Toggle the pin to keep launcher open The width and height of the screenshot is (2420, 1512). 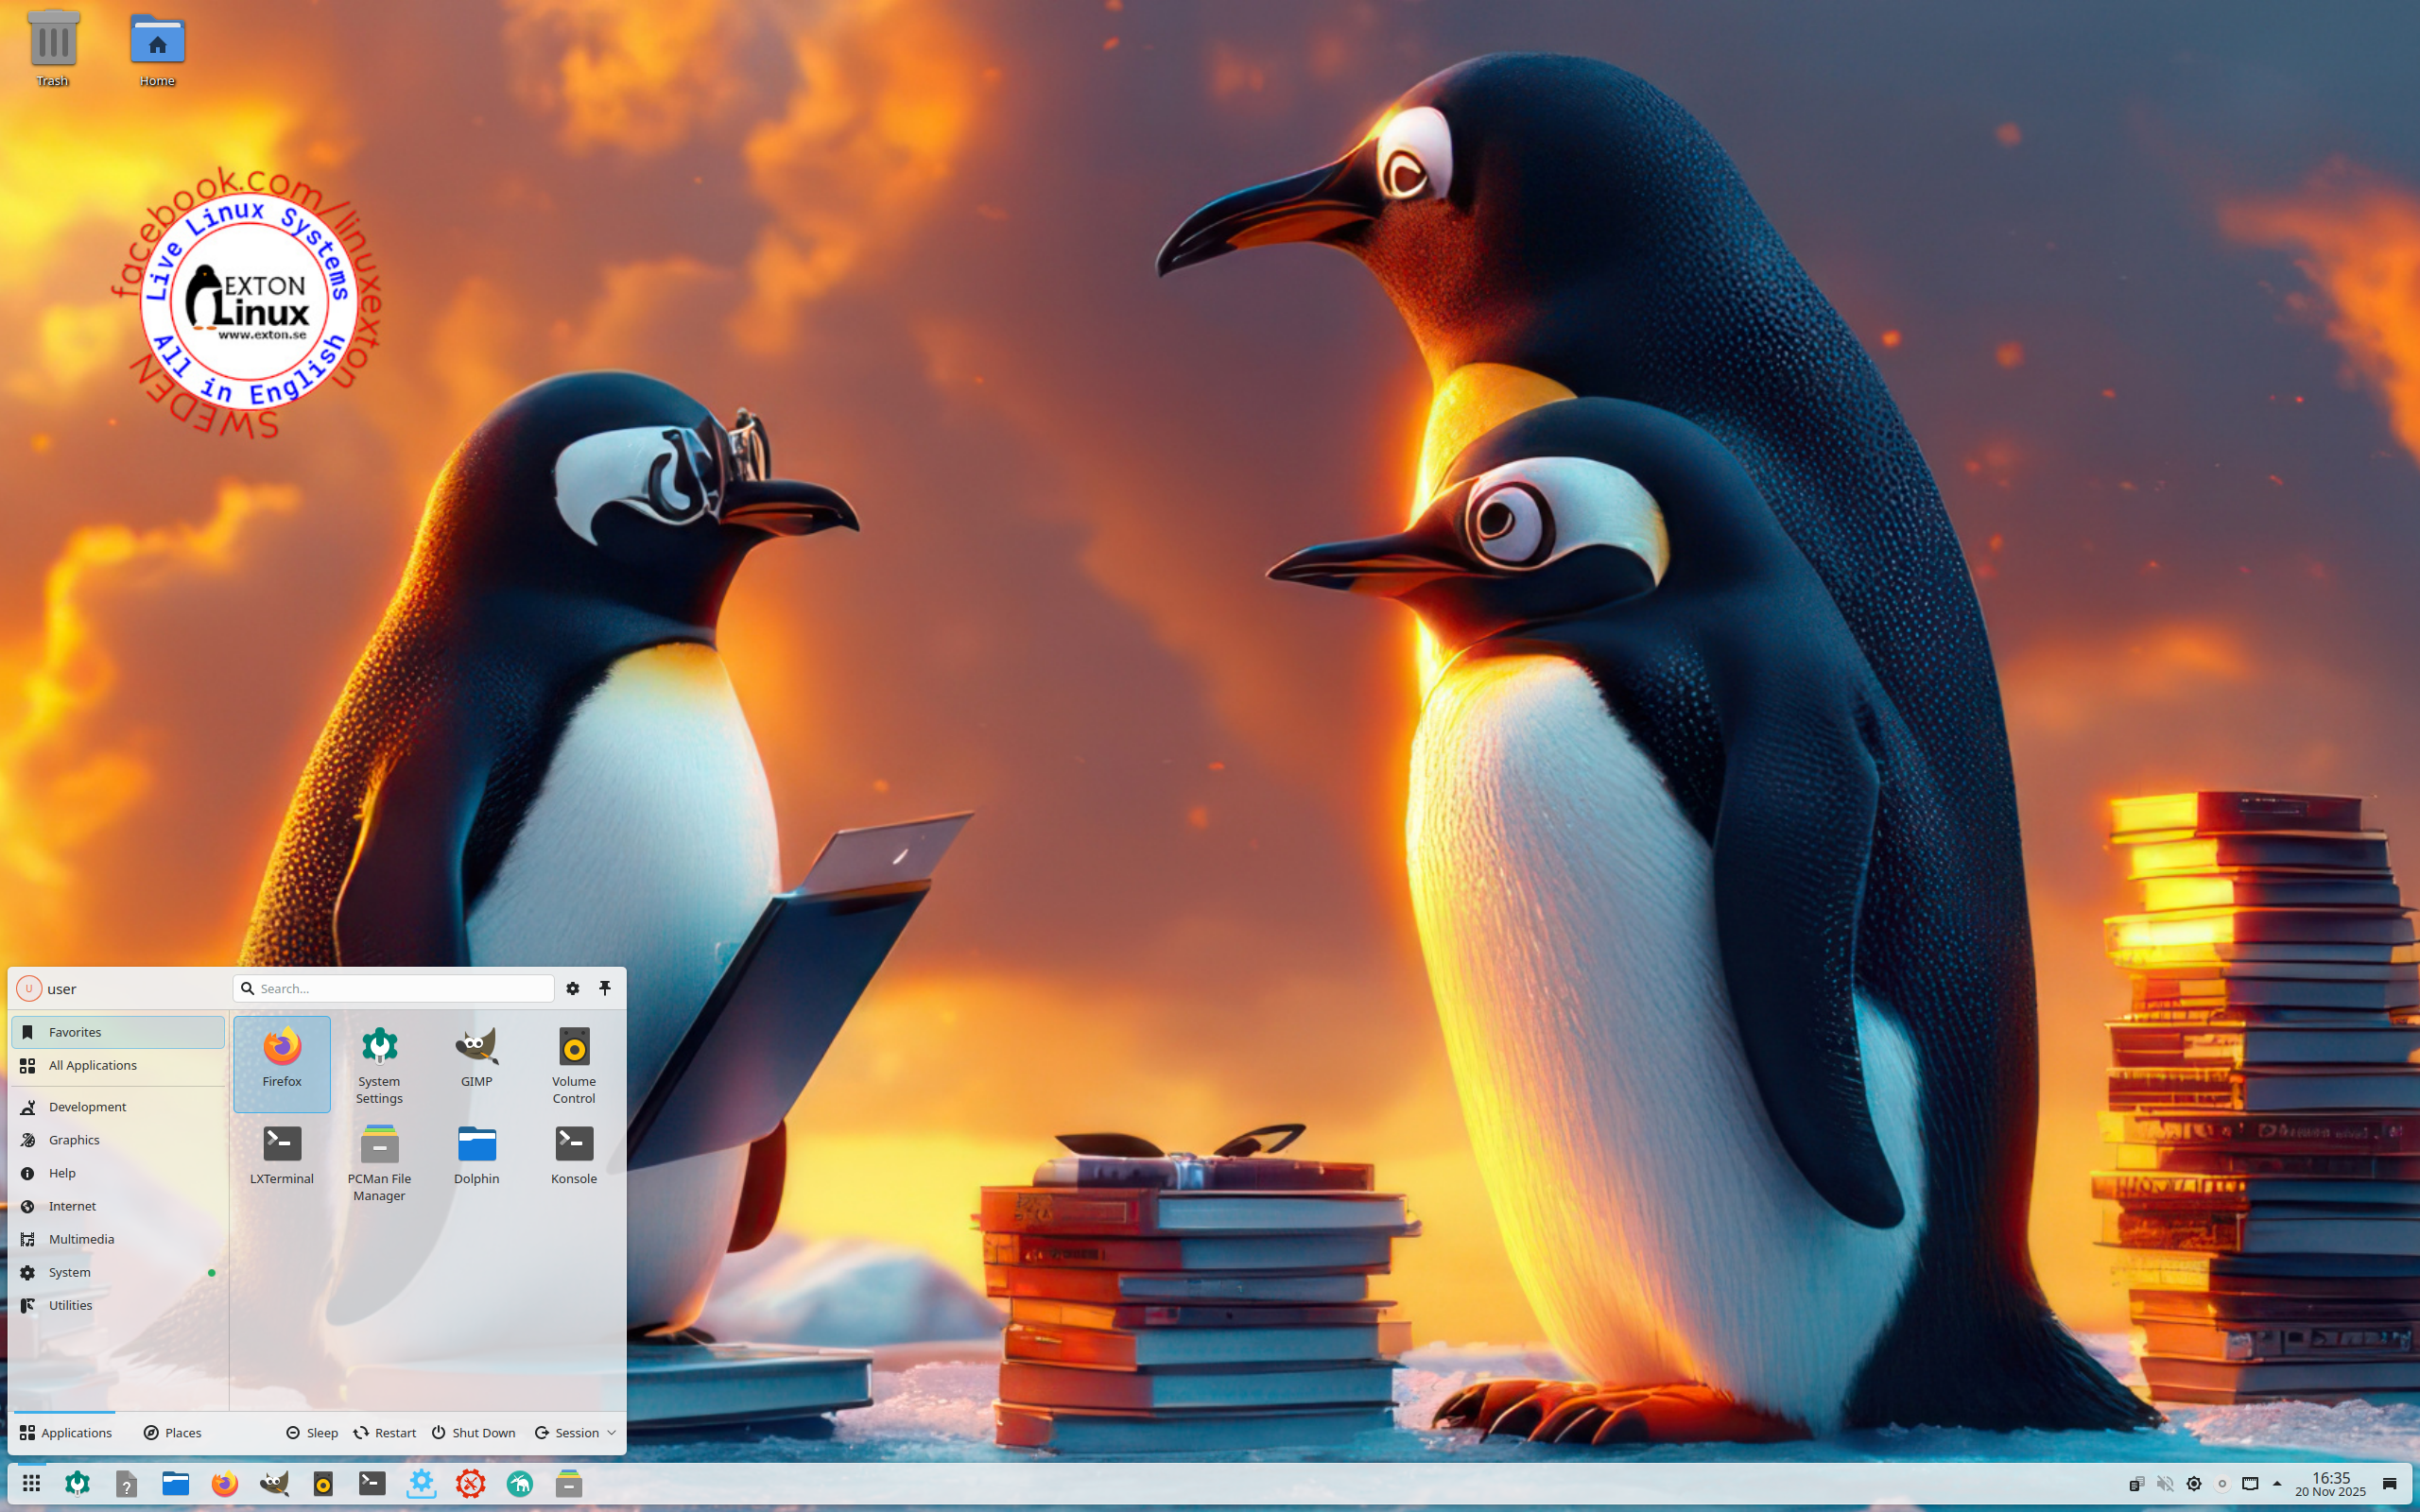tap(605, 988)
